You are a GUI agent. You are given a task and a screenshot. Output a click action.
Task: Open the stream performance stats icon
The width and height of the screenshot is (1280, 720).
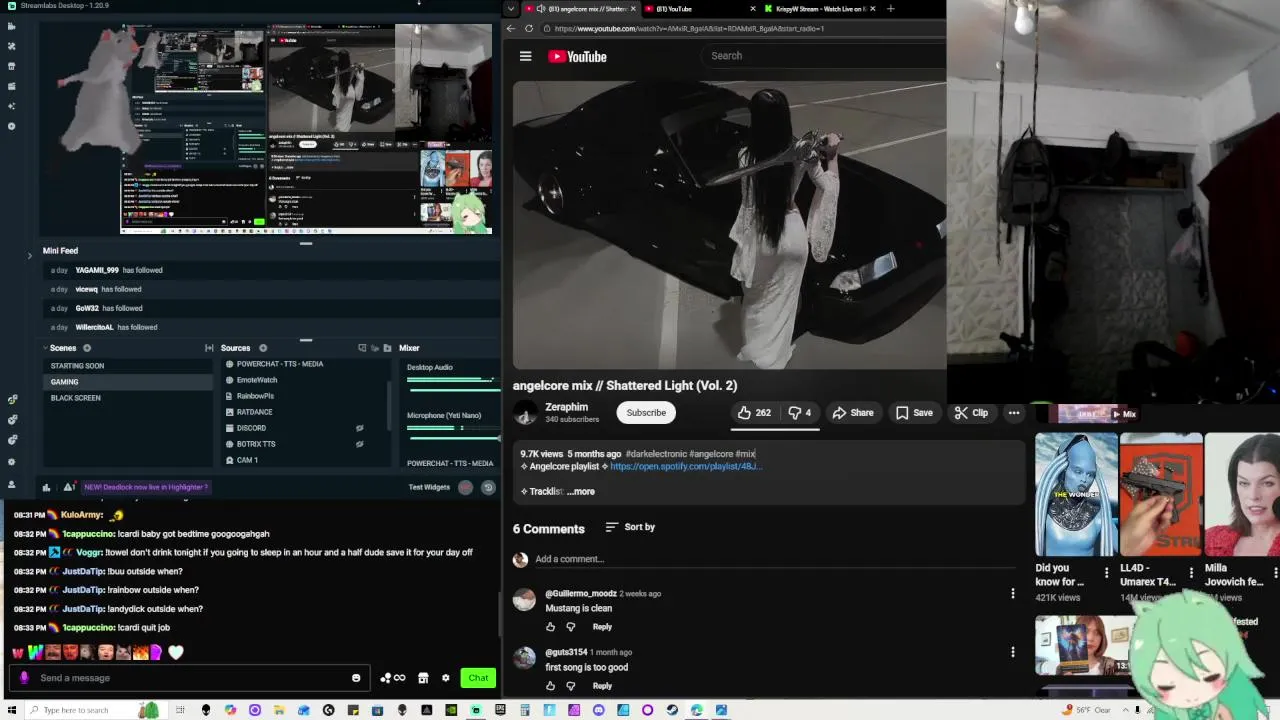[46, 487]
